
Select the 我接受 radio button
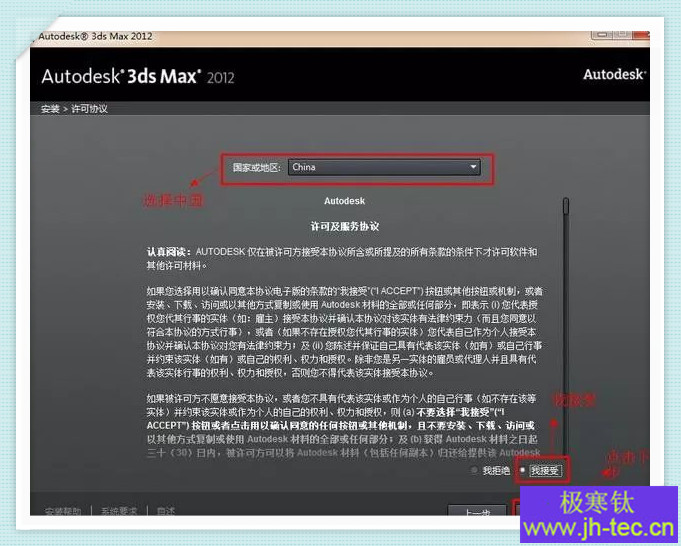[522, 470]
